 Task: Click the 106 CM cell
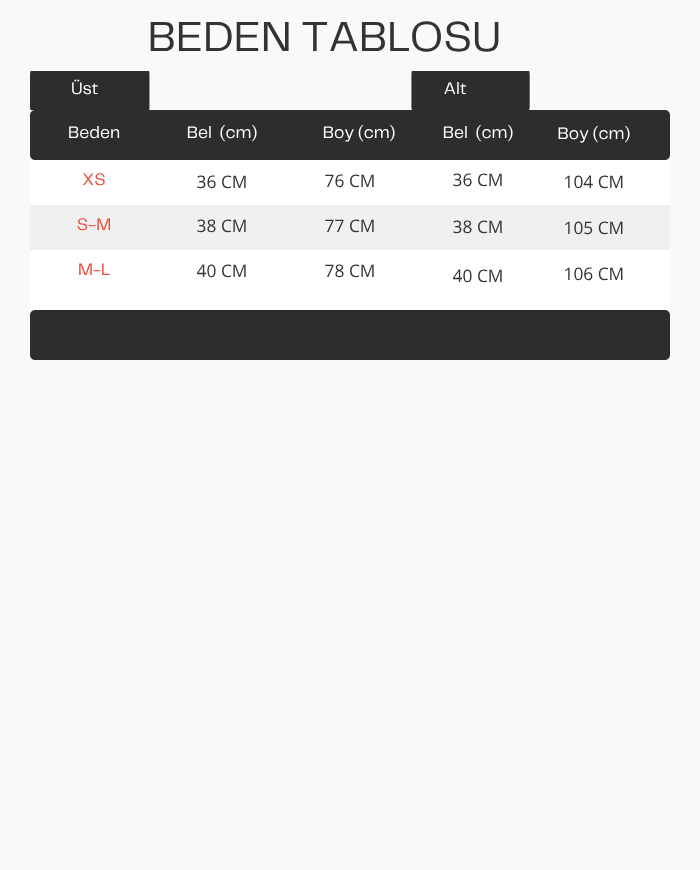(x=594, y=274)
